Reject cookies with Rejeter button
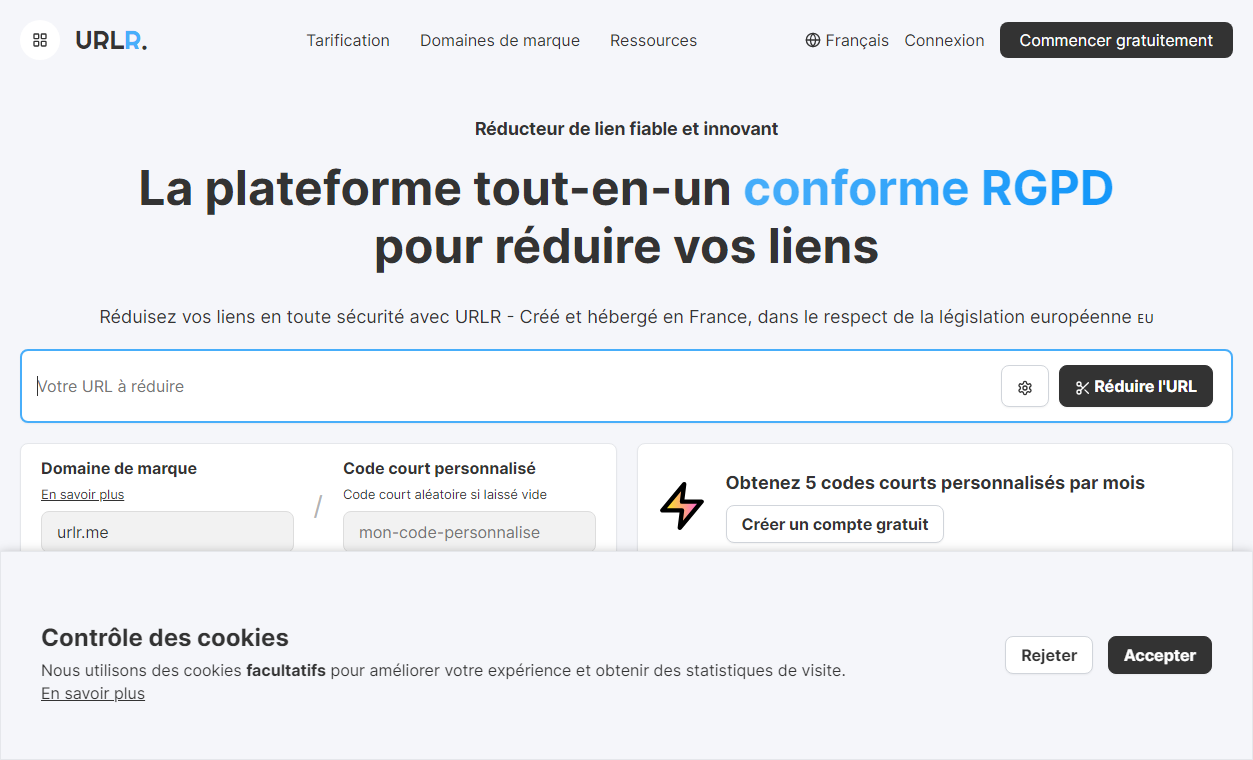The width and height of the screenshot is (1253, 760). (1048, 656)
